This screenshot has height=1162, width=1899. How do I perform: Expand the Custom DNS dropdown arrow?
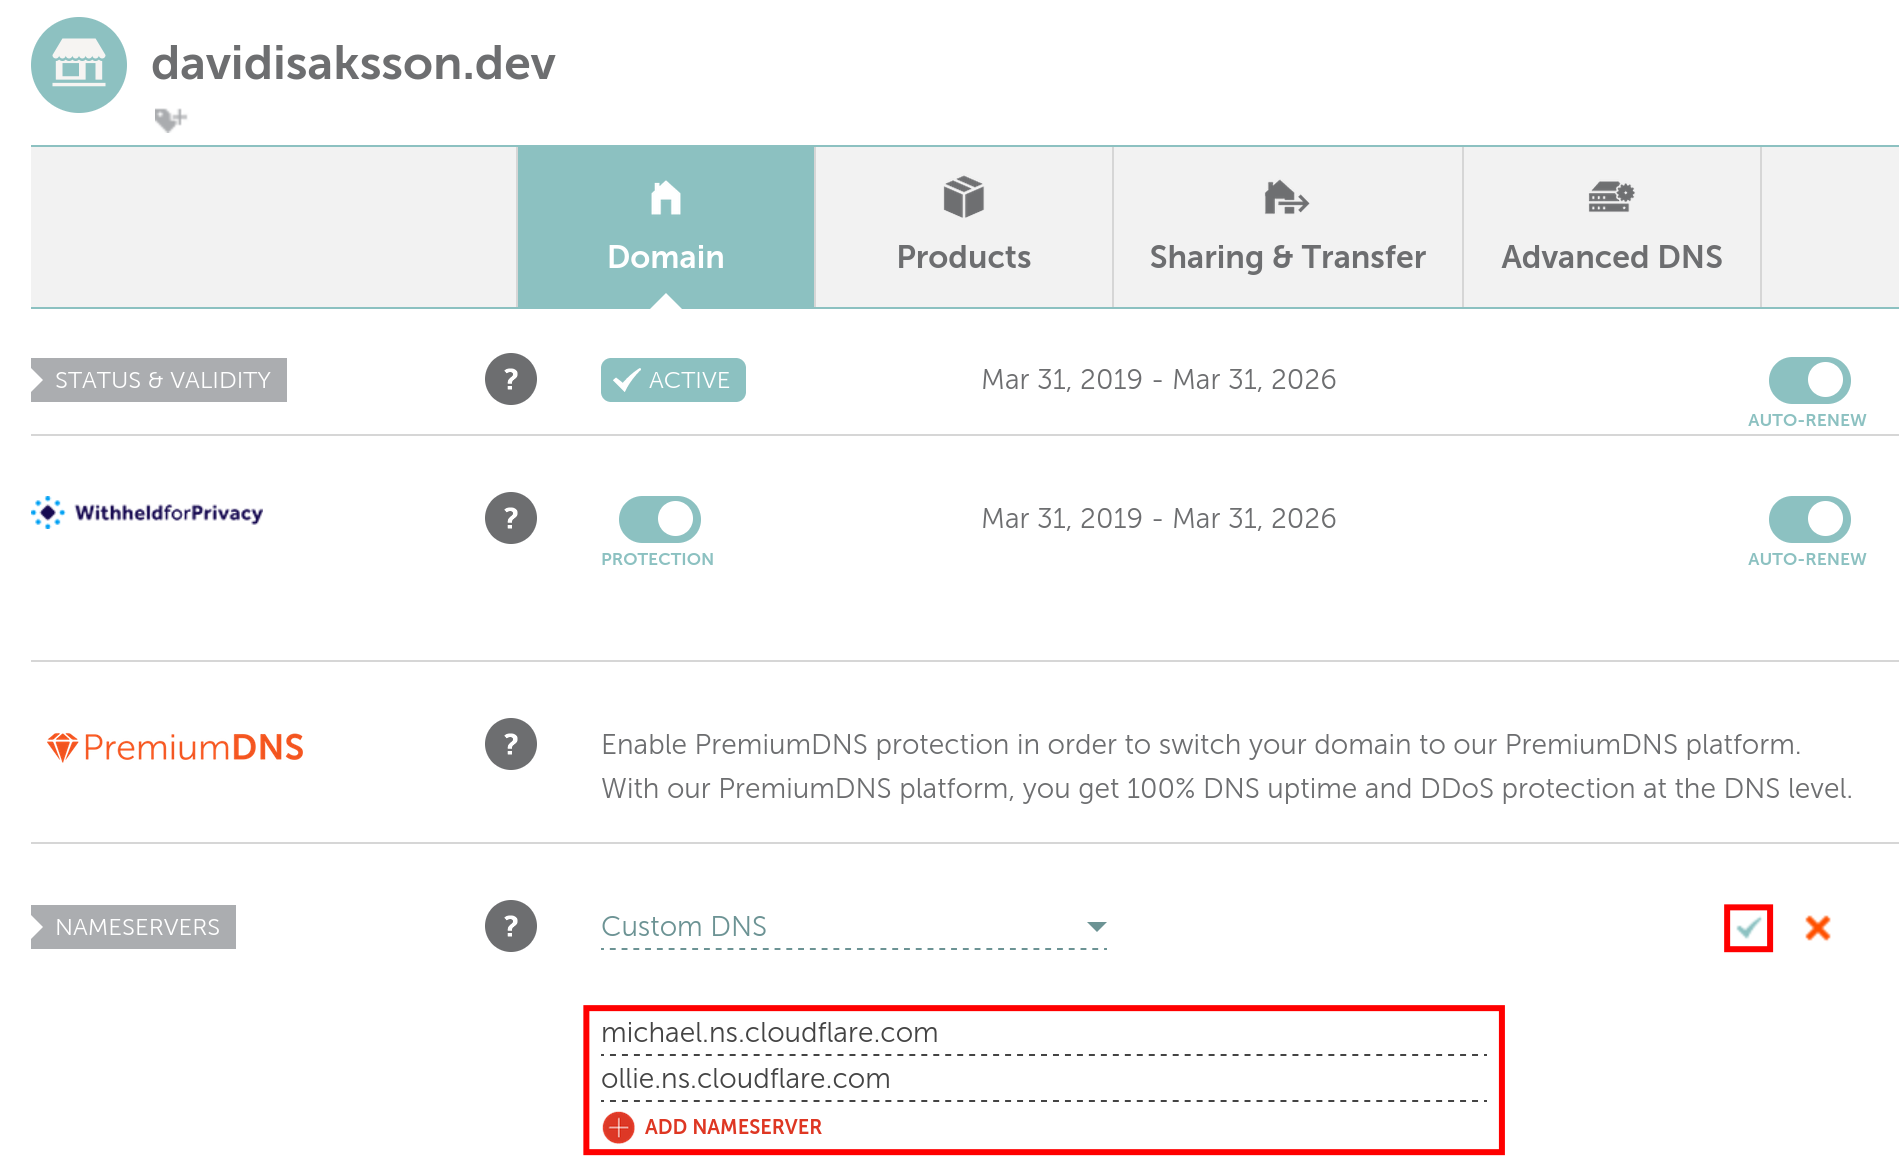[x=1096, y=927]
